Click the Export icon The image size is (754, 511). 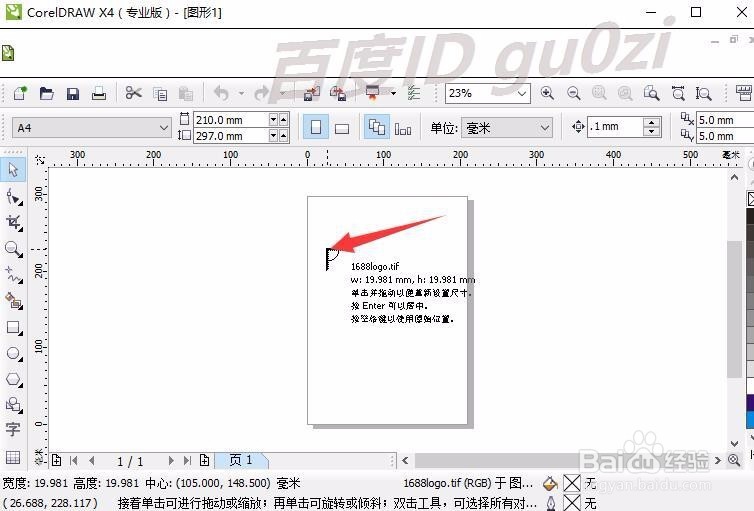pos(338,93)
